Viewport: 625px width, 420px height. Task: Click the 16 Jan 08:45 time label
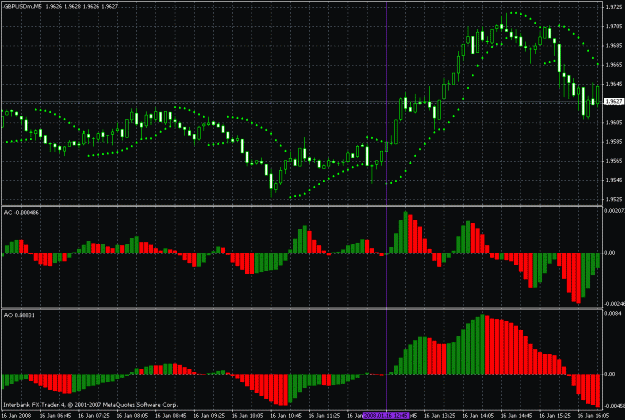click(171, 416)
